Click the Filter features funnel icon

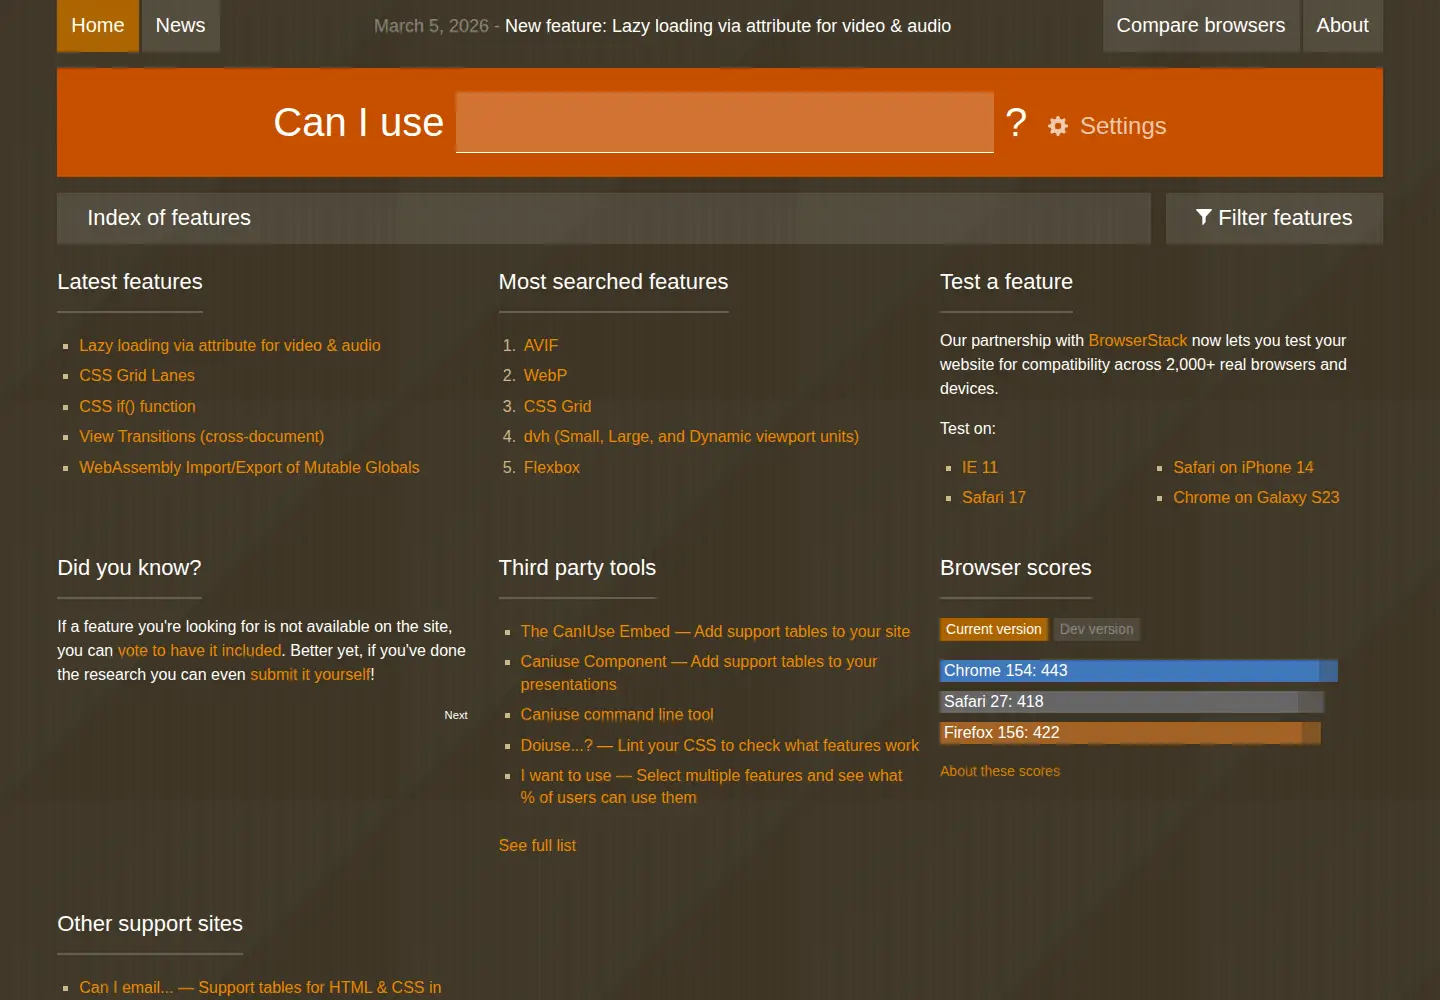[1204, 217]
